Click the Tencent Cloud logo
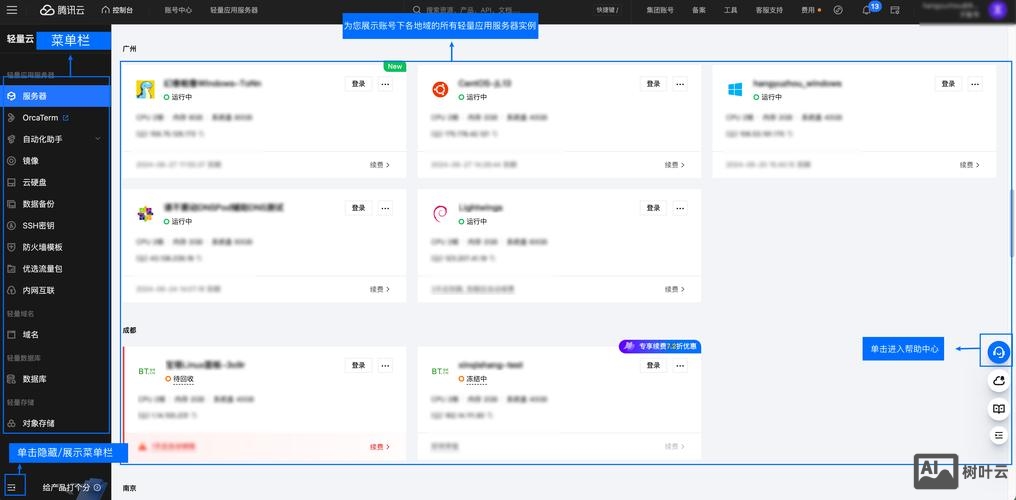 click(x=60, y=10)
